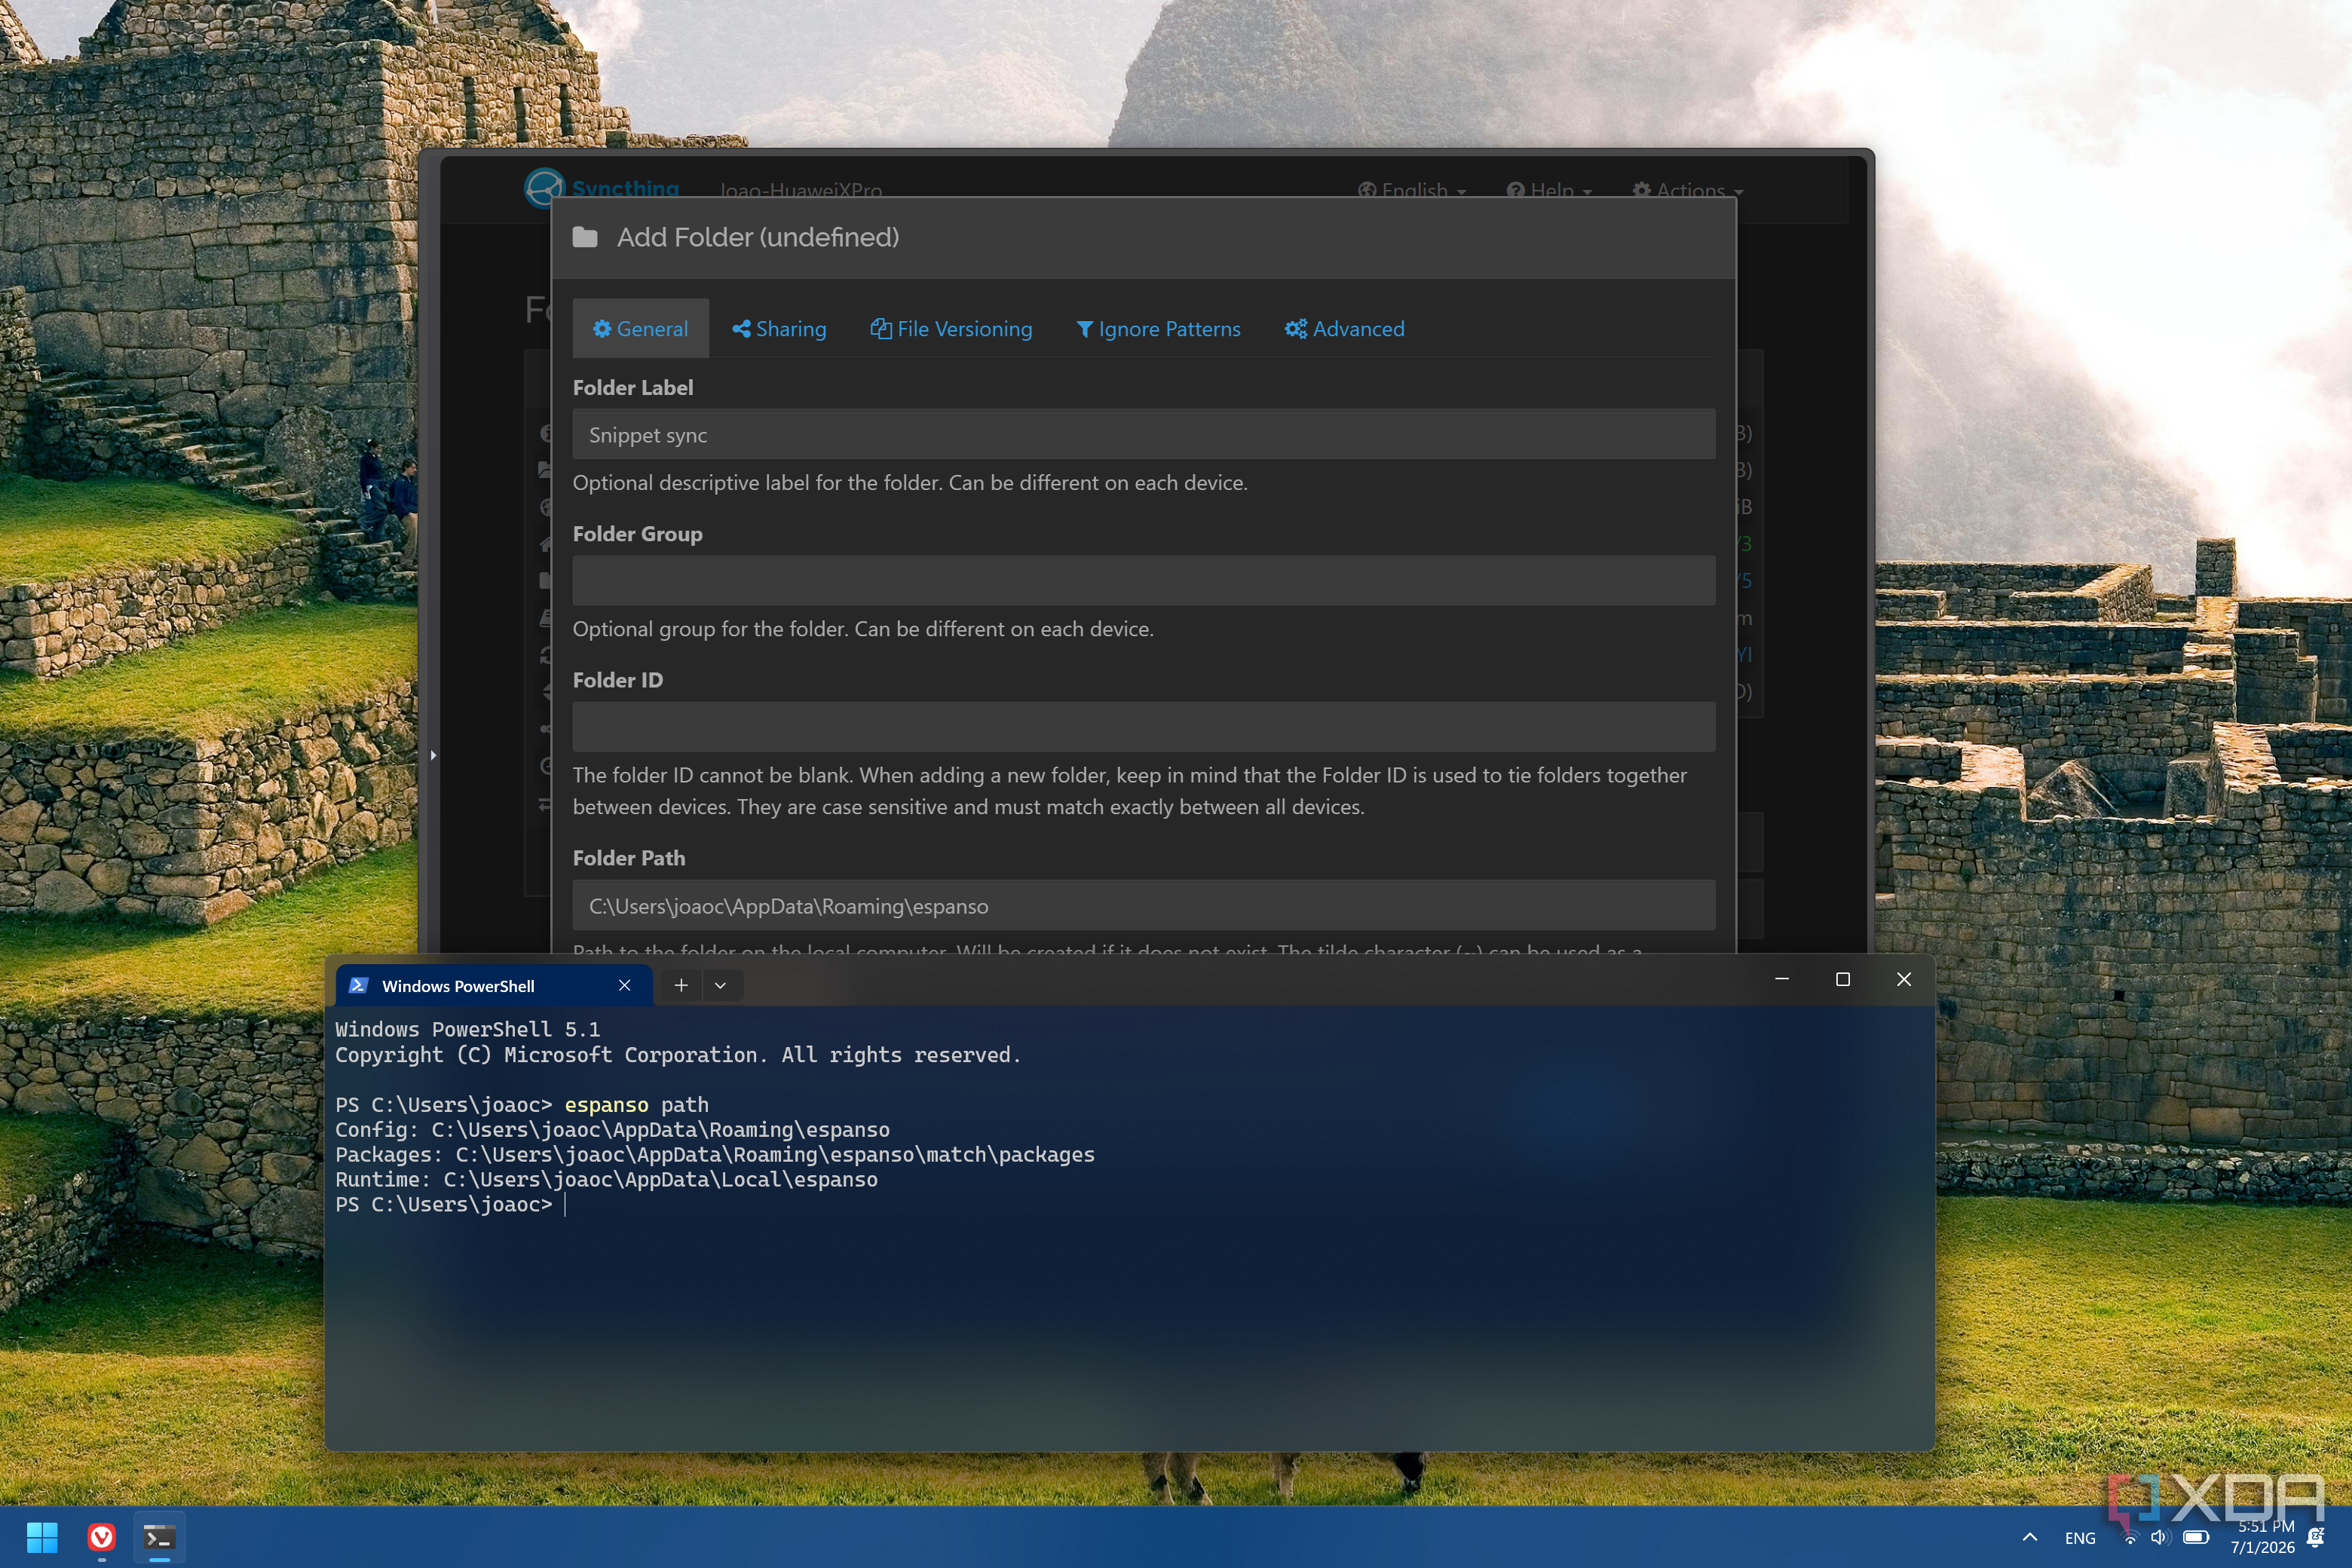Open the Actions menu in Syncthing
Viewport: 2352px width, 1568px height.
1687,190
